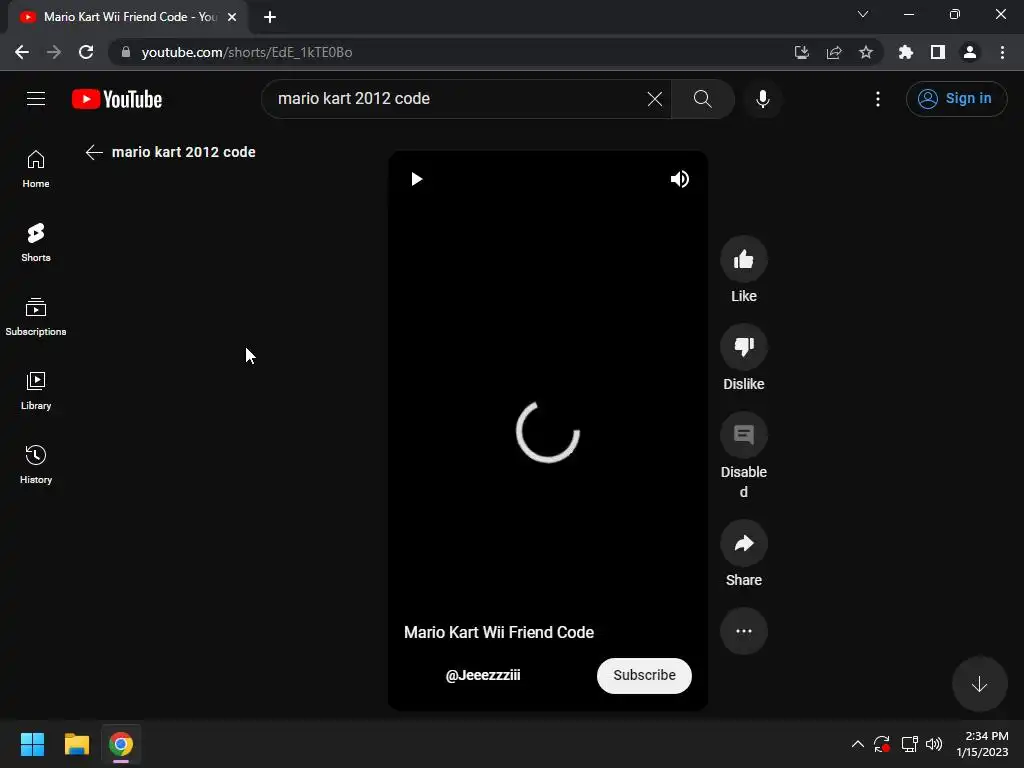The width and height of the screenshot is (1024, 768).
Task: Share this Short
Action: [x=743, y=543]
